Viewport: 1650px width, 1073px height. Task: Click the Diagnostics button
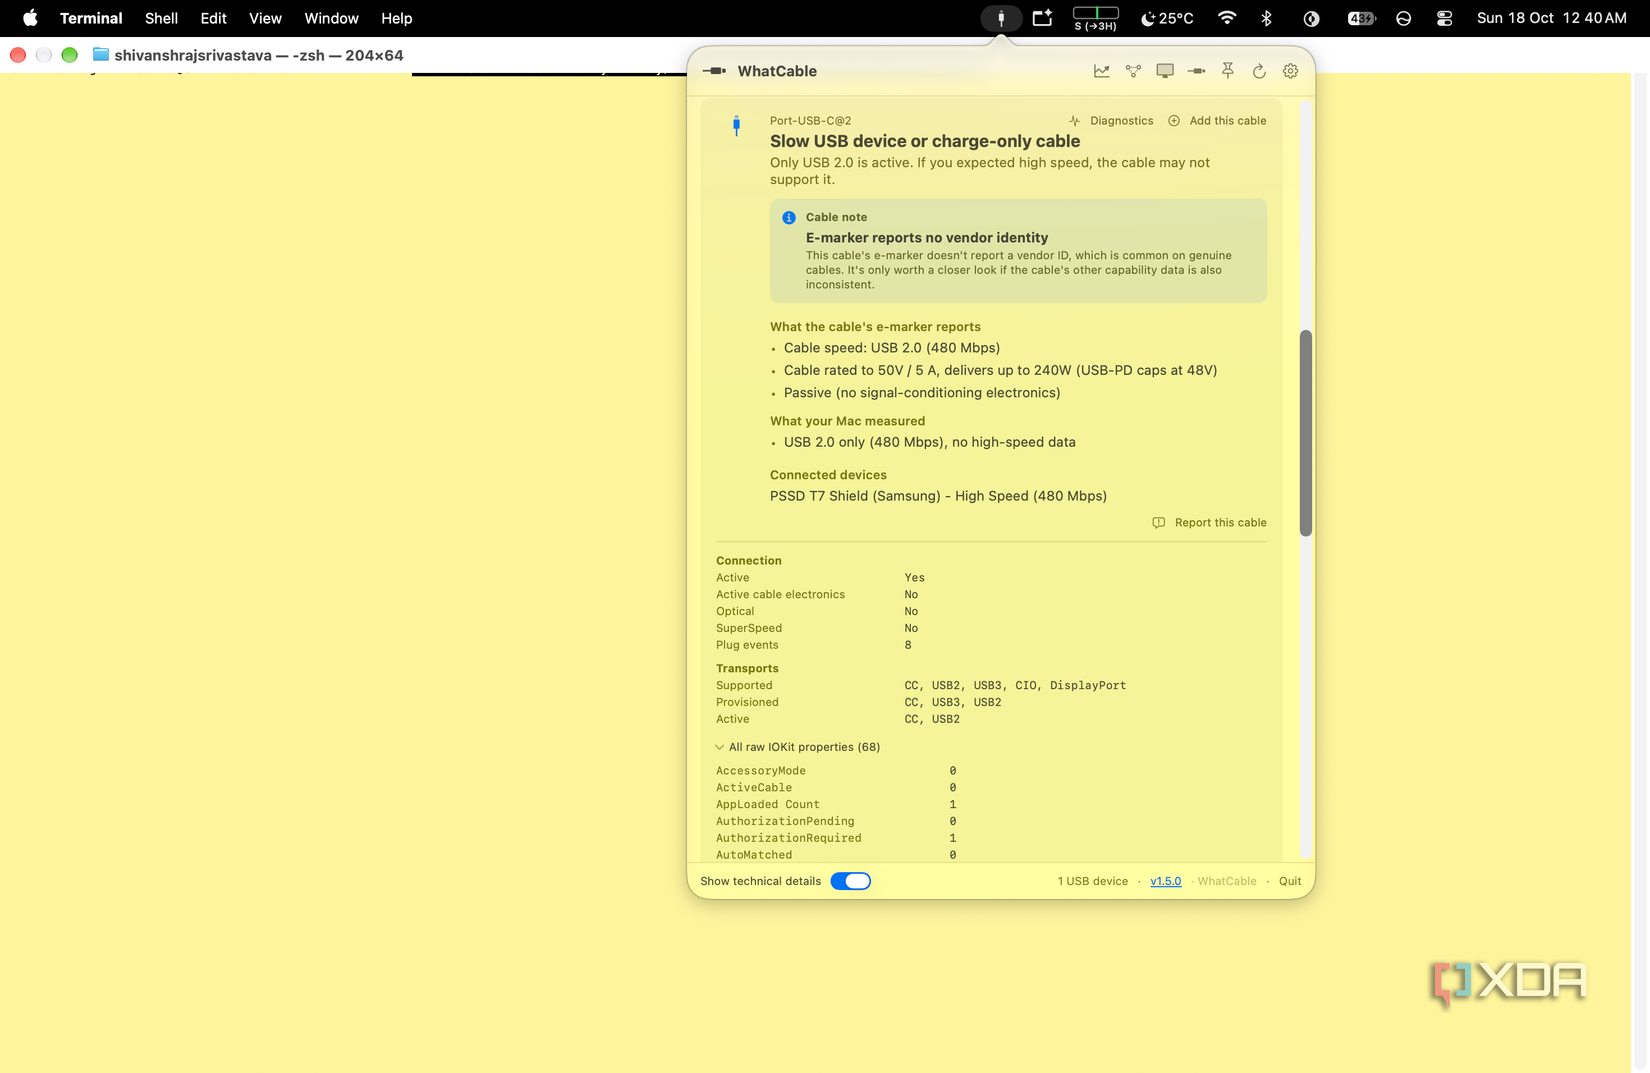click(1110, 120)
